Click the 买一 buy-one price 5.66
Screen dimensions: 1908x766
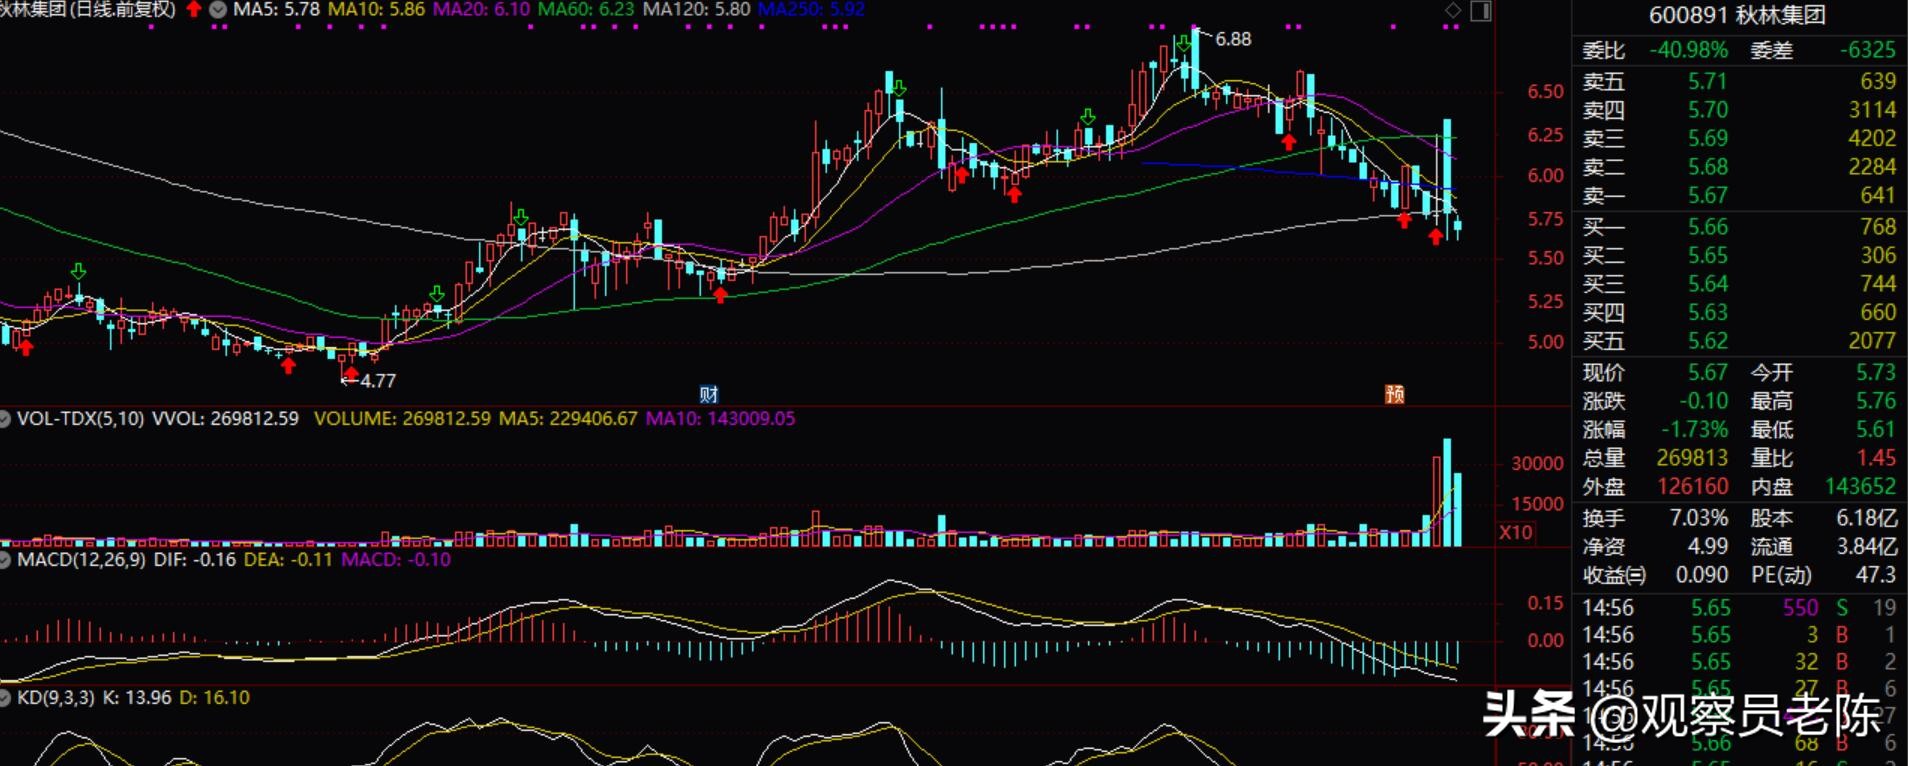click(1708, 227)
